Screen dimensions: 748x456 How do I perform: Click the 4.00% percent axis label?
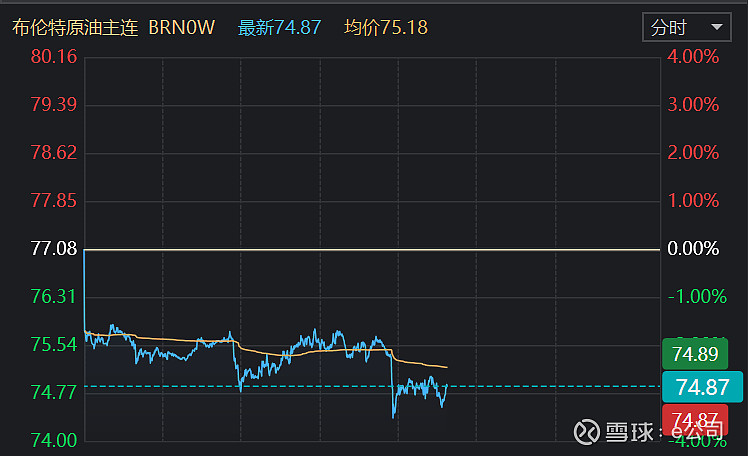(693, 57)
